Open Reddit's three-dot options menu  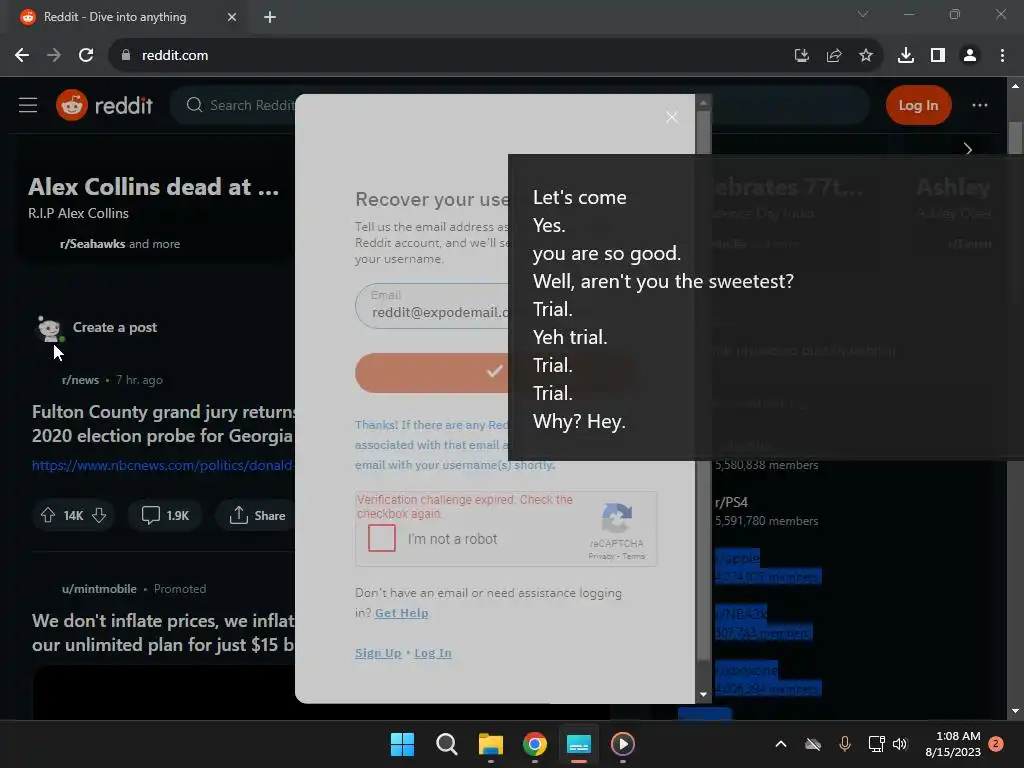pyautogui.click(x=980, y=105)
